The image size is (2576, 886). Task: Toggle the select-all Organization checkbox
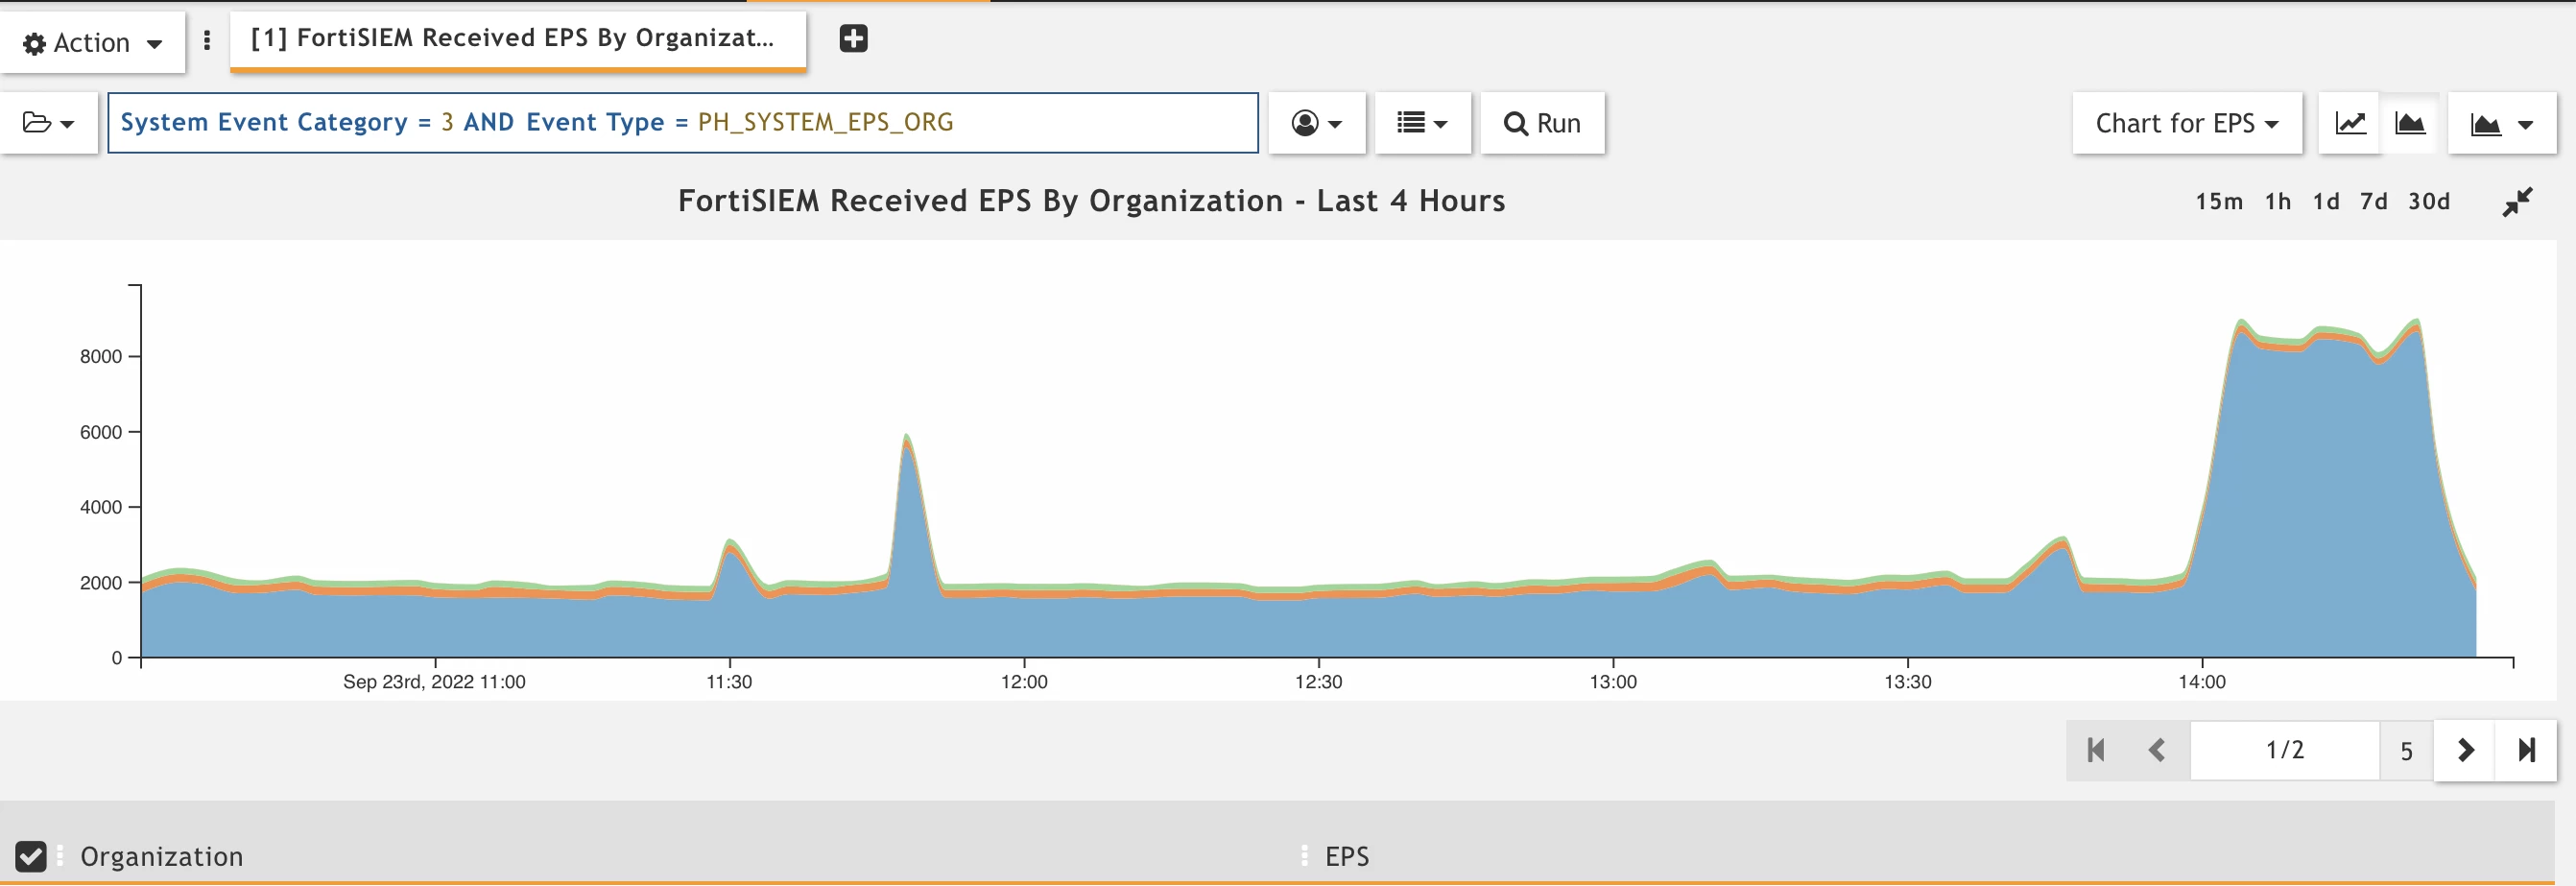pyautogui.click(x=31, y=856)
